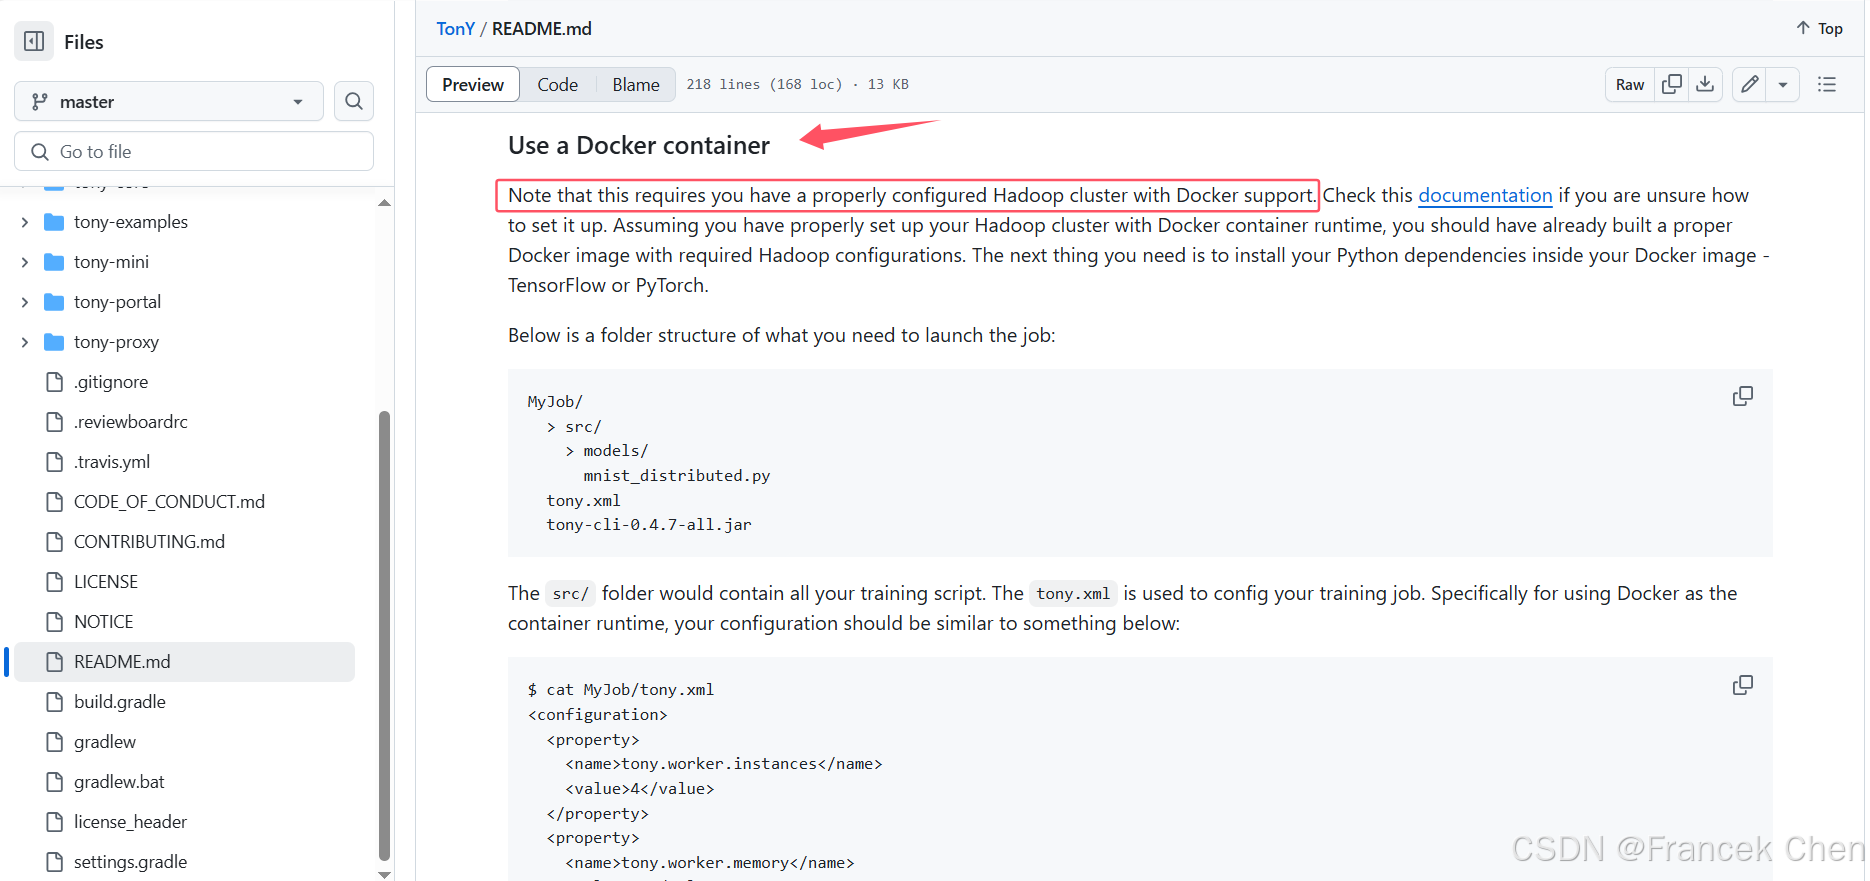The image size is (1870, 881).
Task: Copy the MyJob folder structure code block
Action: [x=1742, y=396]
